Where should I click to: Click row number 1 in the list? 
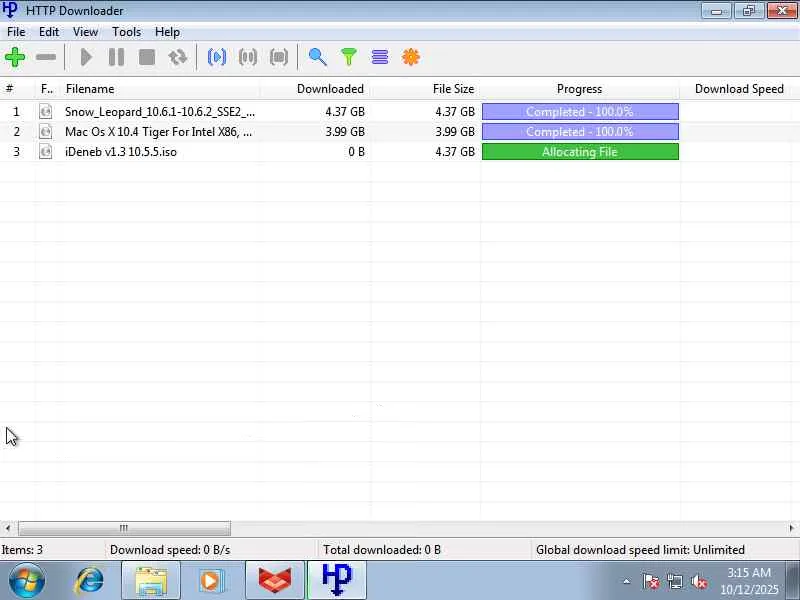tap(16, 112)
